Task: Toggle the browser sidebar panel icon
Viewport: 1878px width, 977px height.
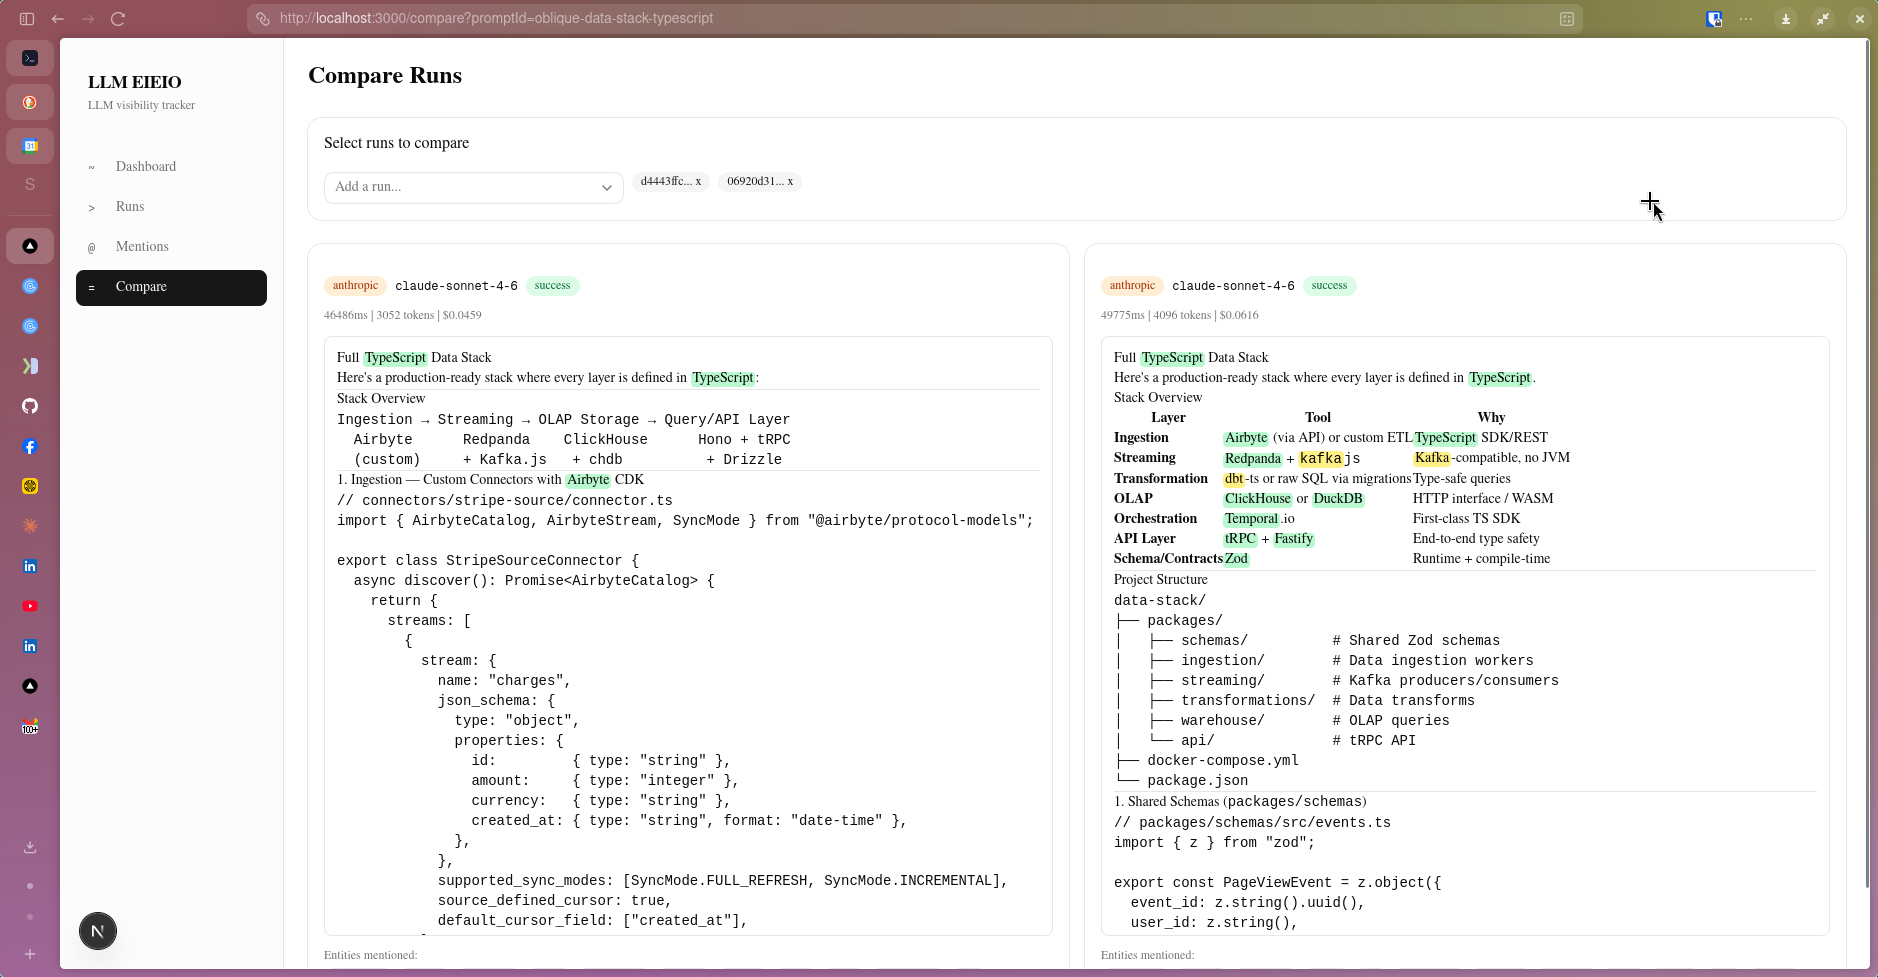Action: pos(27,19)
